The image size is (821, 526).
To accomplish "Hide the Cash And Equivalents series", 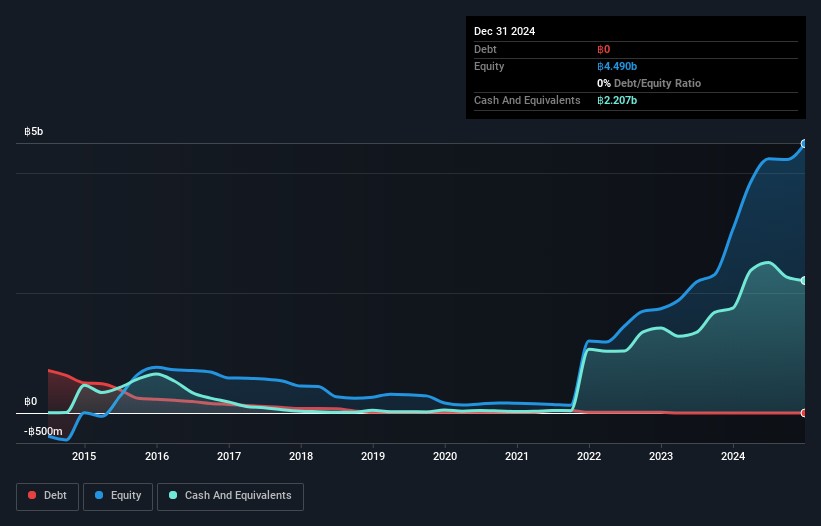I will 230,495.
